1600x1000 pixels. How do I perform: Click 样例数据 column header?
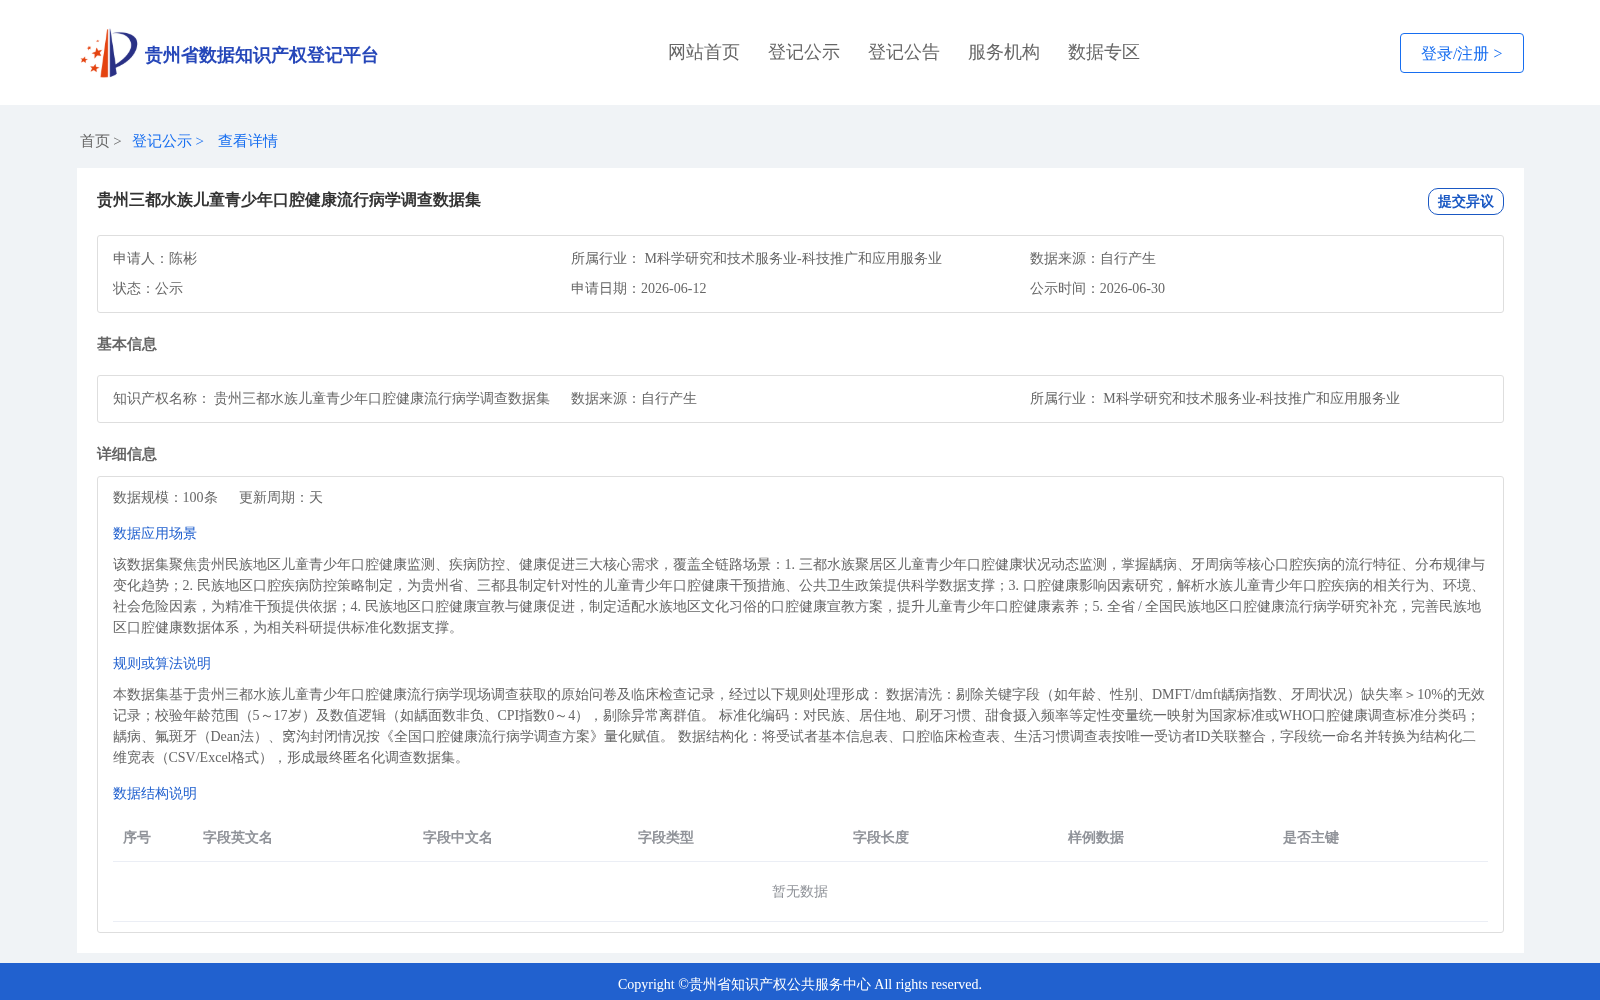click(x=1096, y=837)
